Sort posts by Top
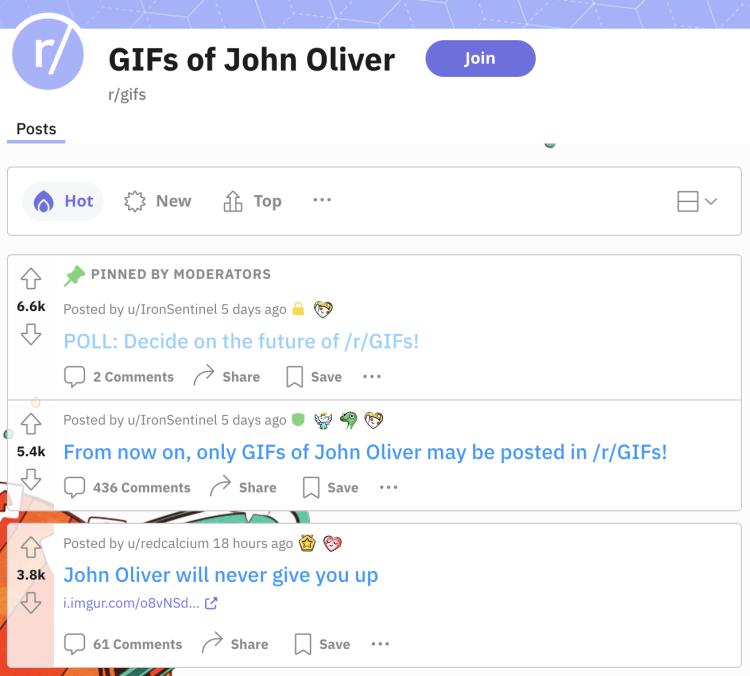This screenshot has height=676, width=750. click(x=253, y=201)
